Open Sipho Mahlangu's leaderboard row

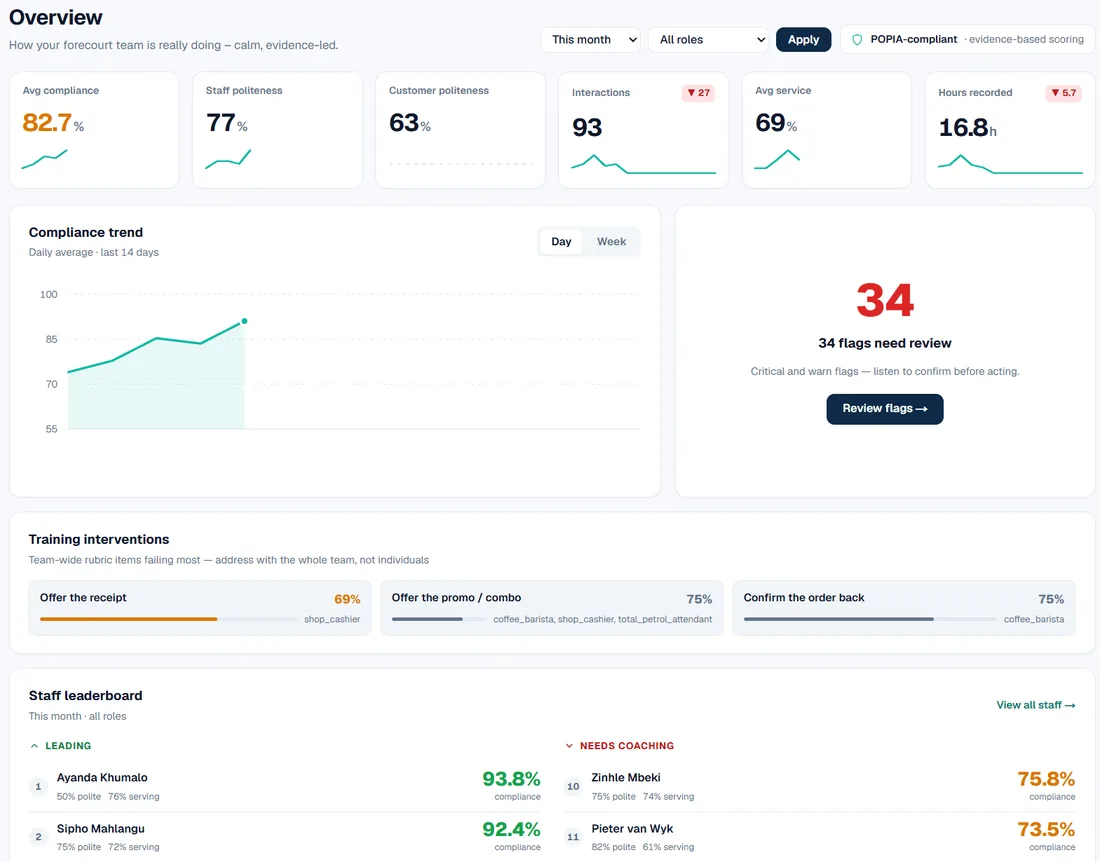pos(285,837)
